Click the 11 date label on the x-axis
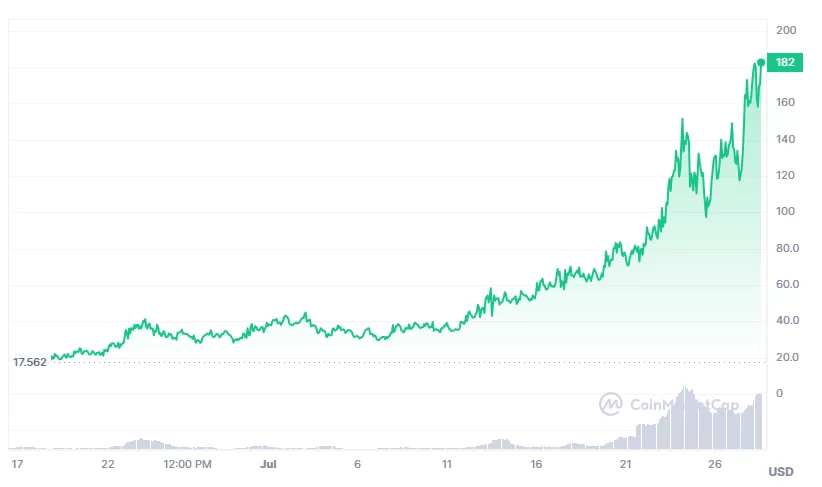 (x=448, y=464)
